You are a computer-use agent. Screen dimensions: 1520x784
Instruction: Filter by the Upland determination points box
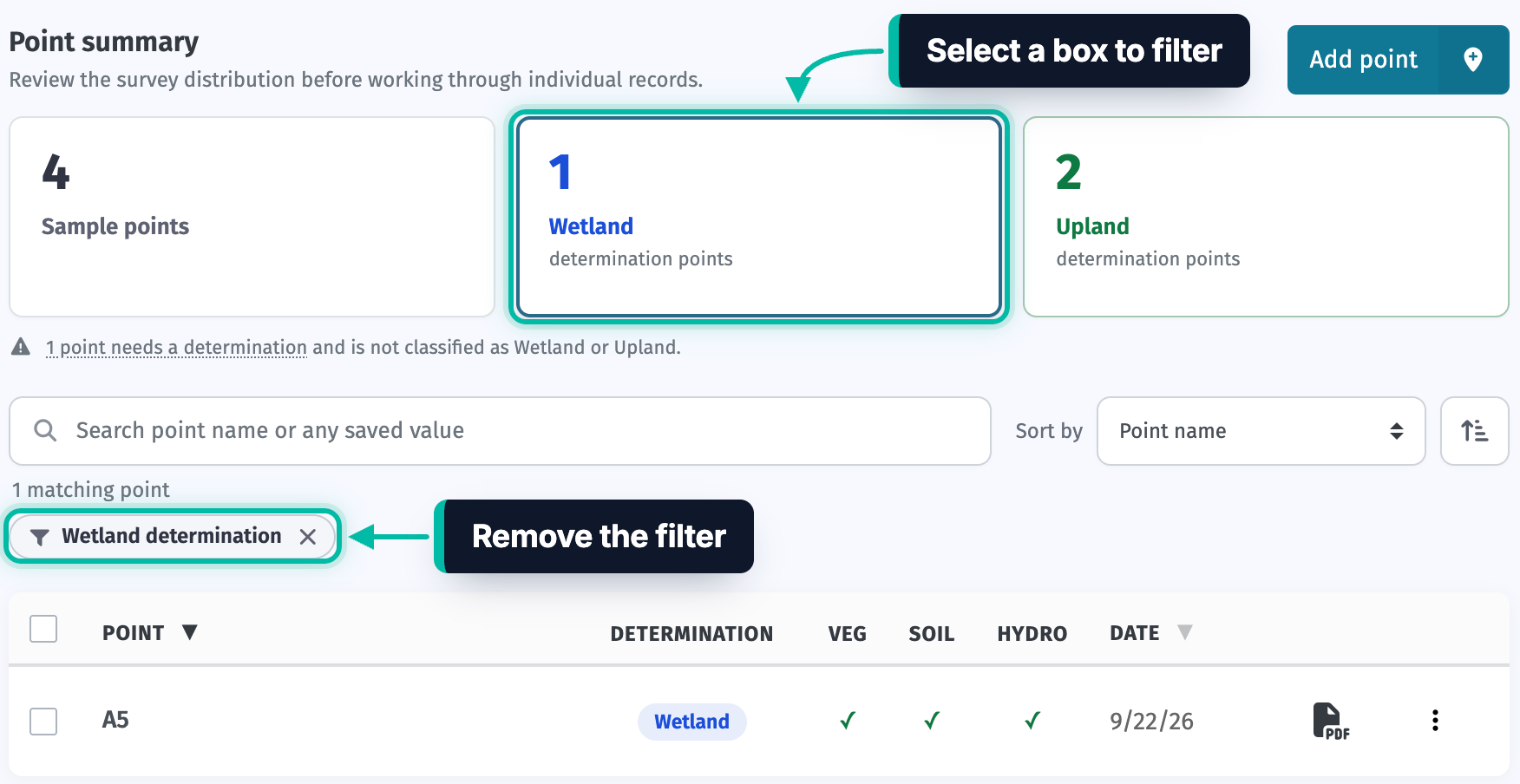[x=1266, y=217]
